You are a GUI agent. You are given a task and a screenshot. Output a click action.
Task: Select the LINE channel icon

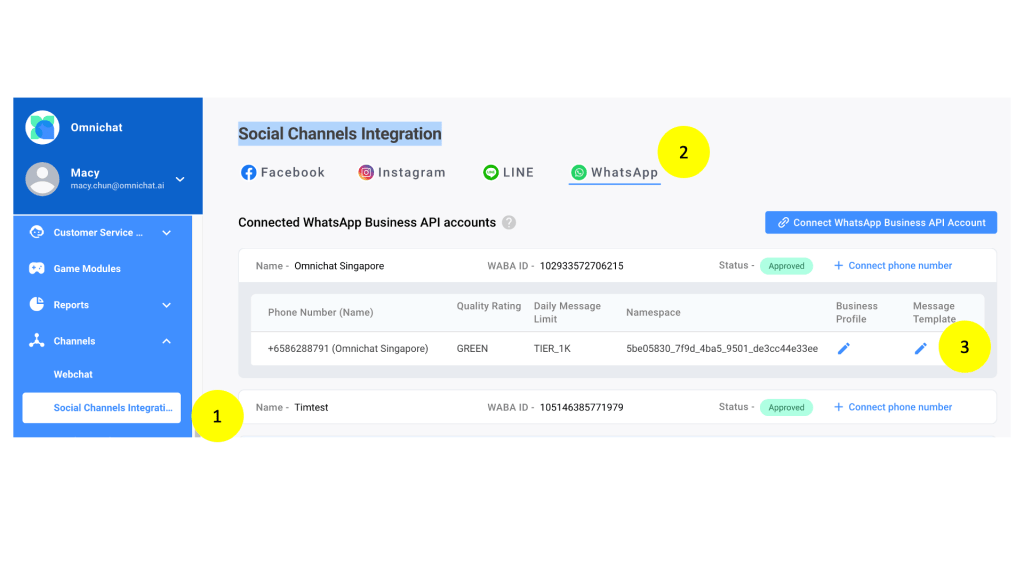(489, 171)
